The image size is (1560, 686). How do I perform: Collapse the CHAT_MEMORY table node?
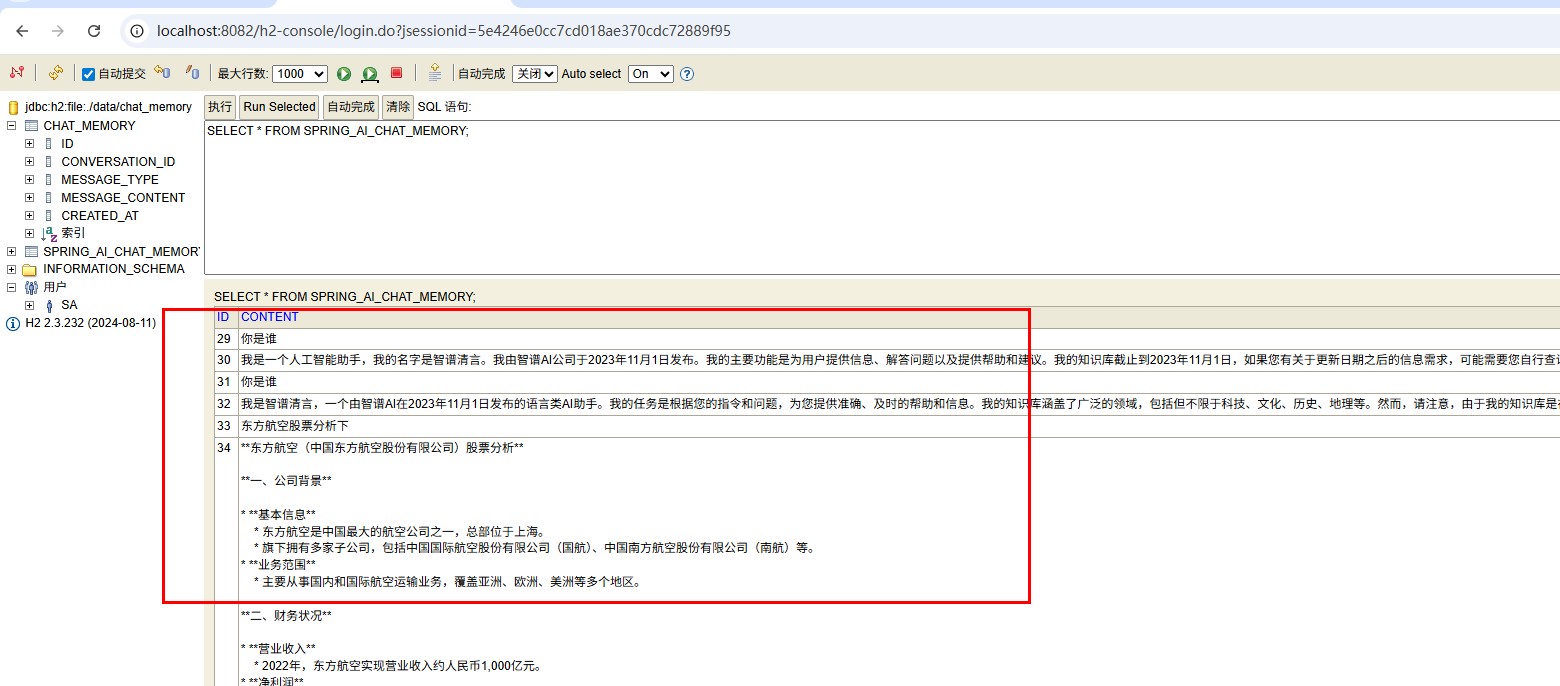[x=12, y=126]
